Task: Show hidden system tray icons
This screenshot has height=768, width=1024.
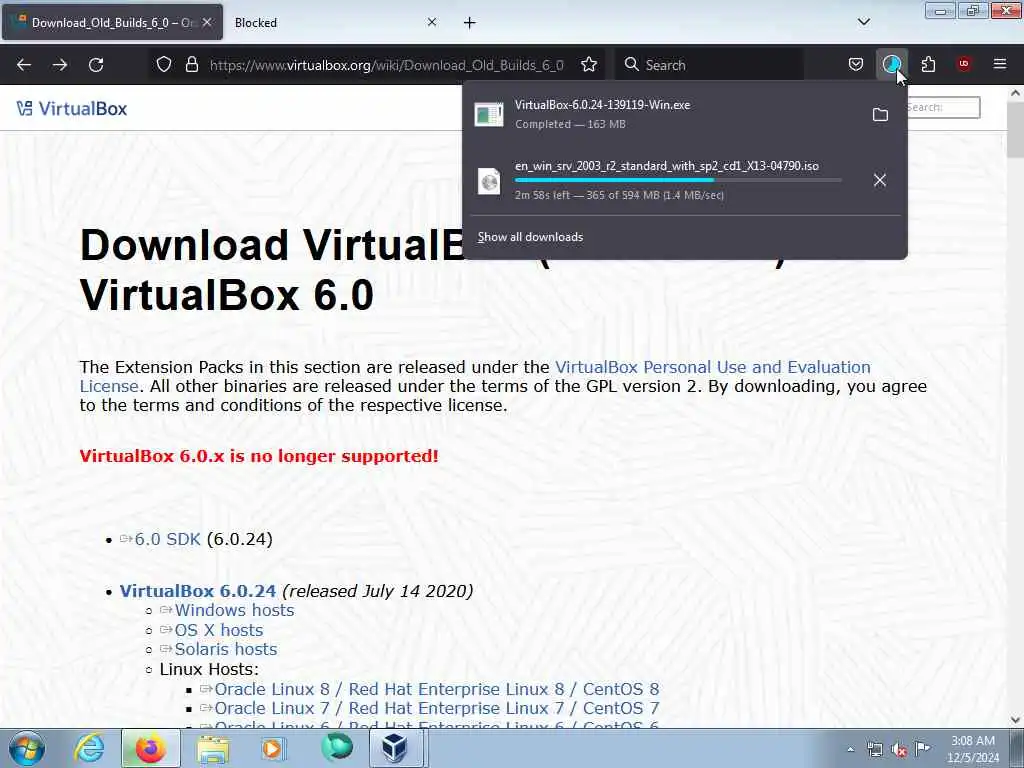Action: point(850,750)
